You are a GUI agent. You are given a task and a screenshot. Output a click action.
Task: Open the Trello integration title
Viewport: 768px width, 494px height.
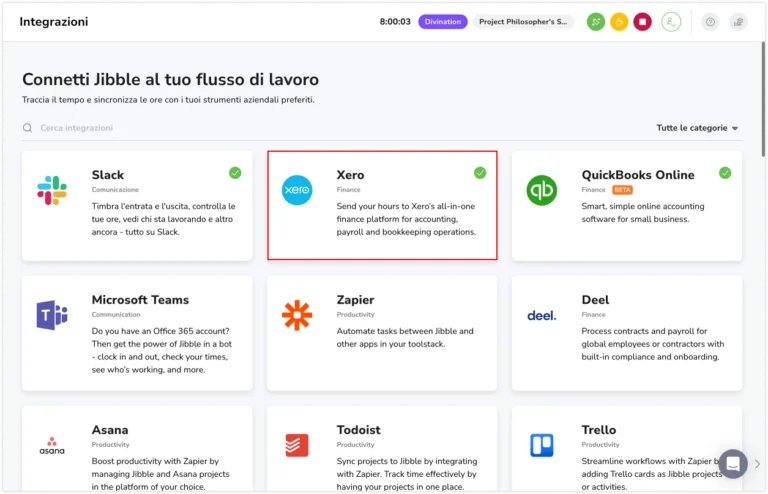point(599,430)
